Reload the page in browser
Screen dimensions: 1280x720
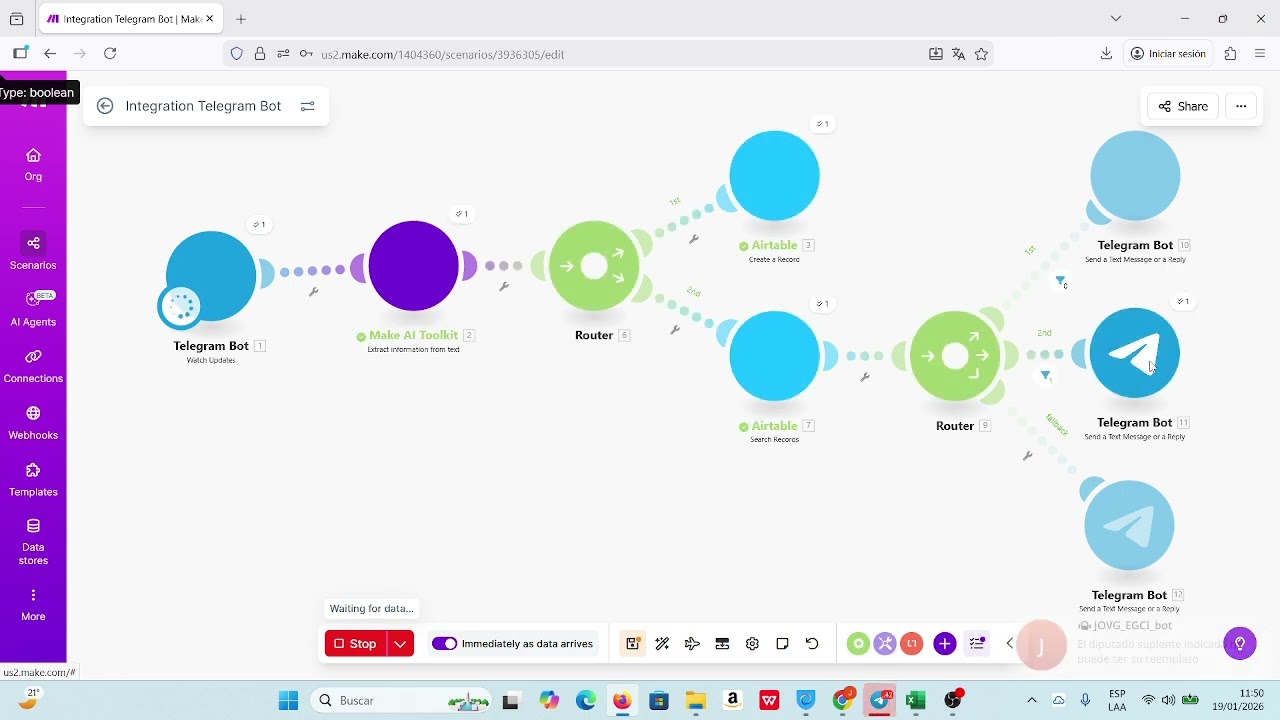[x=110, y=54]
